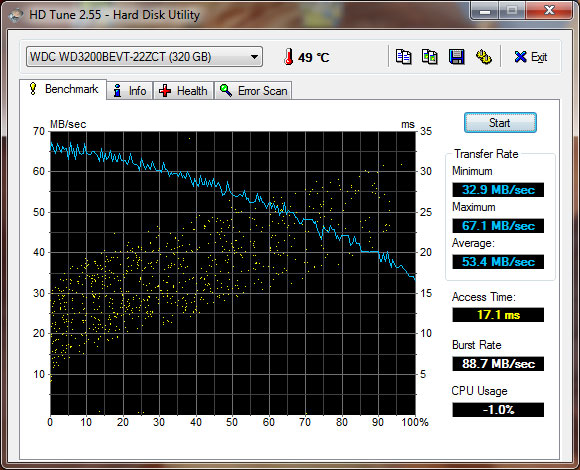Viewport: 580px width, 470px height.
Task: Maximize the HD Tune window
Action: click(x=512, y=10)
